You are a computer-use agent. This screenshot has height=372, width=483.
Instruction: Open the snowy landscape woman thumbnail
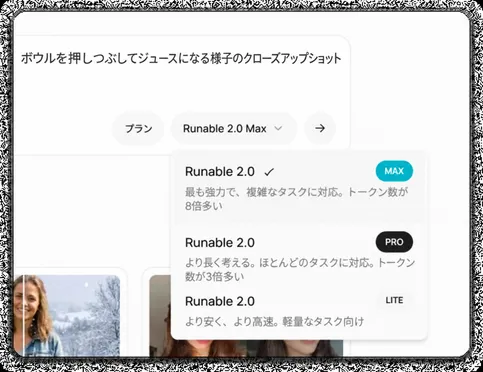click(67, 315)
